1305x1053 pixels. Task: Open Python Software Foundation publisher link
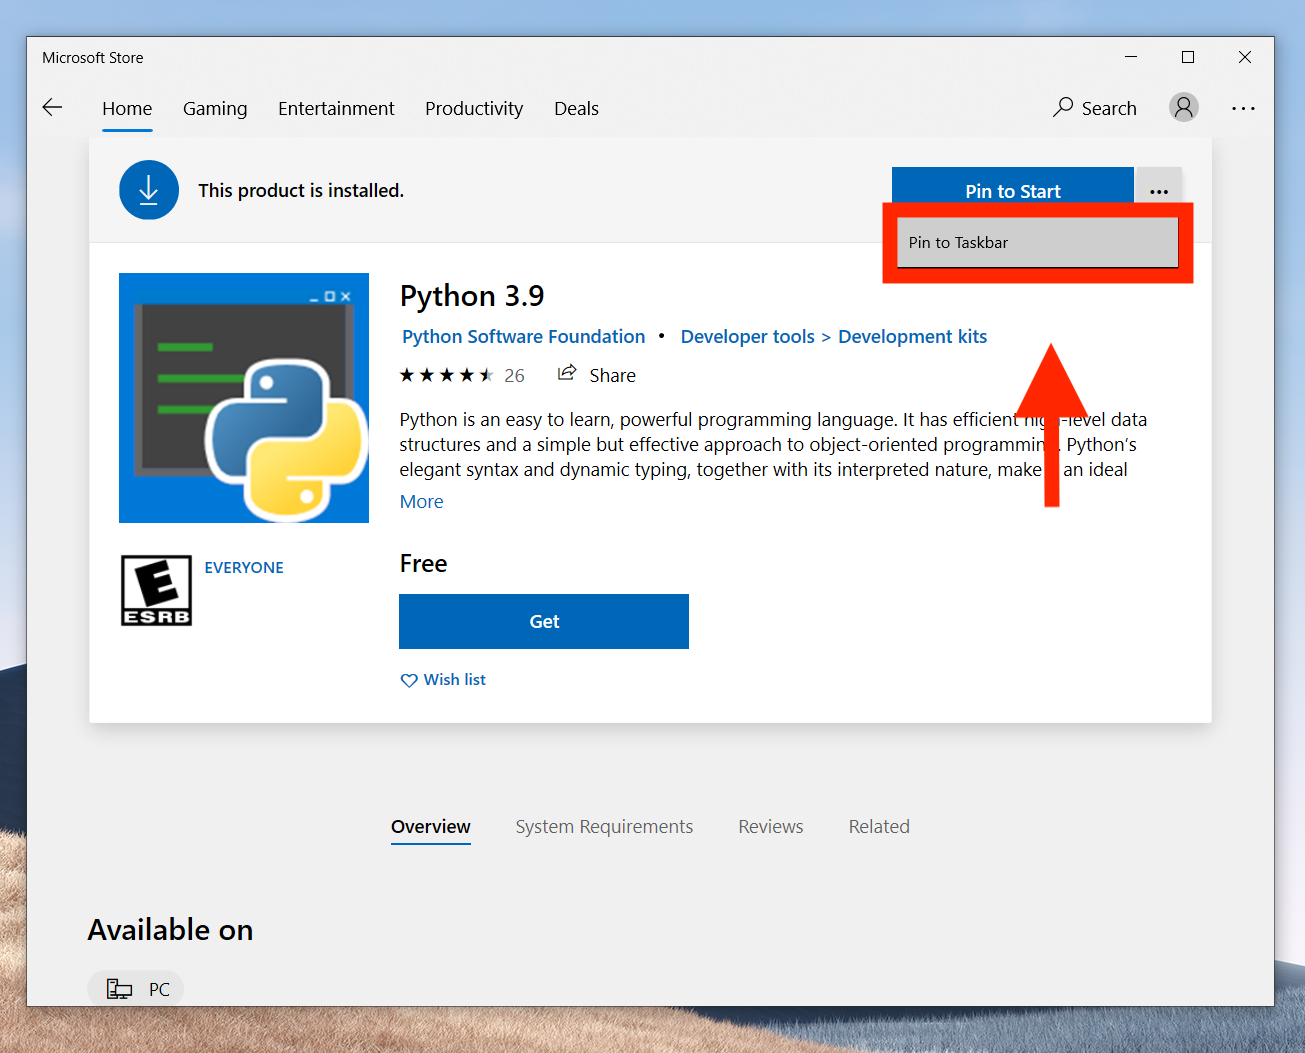(524, 337)
